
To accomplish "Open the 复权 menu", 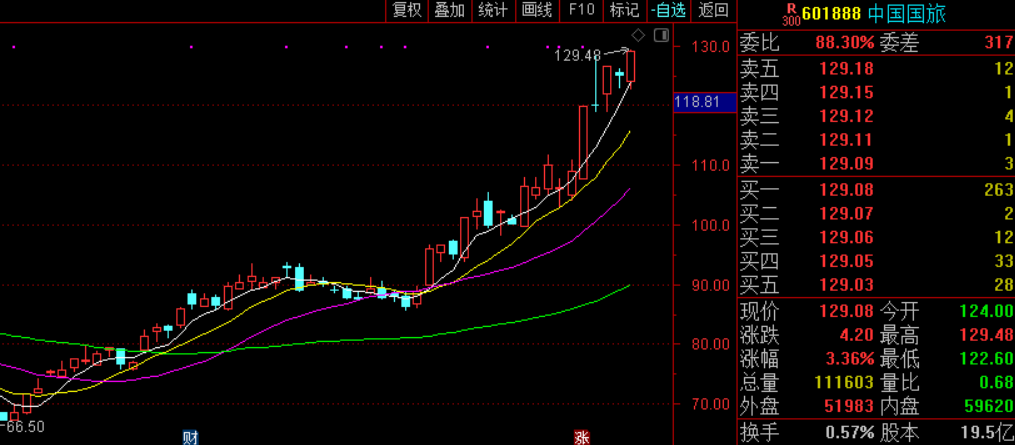I will click(x=407, y=10).
